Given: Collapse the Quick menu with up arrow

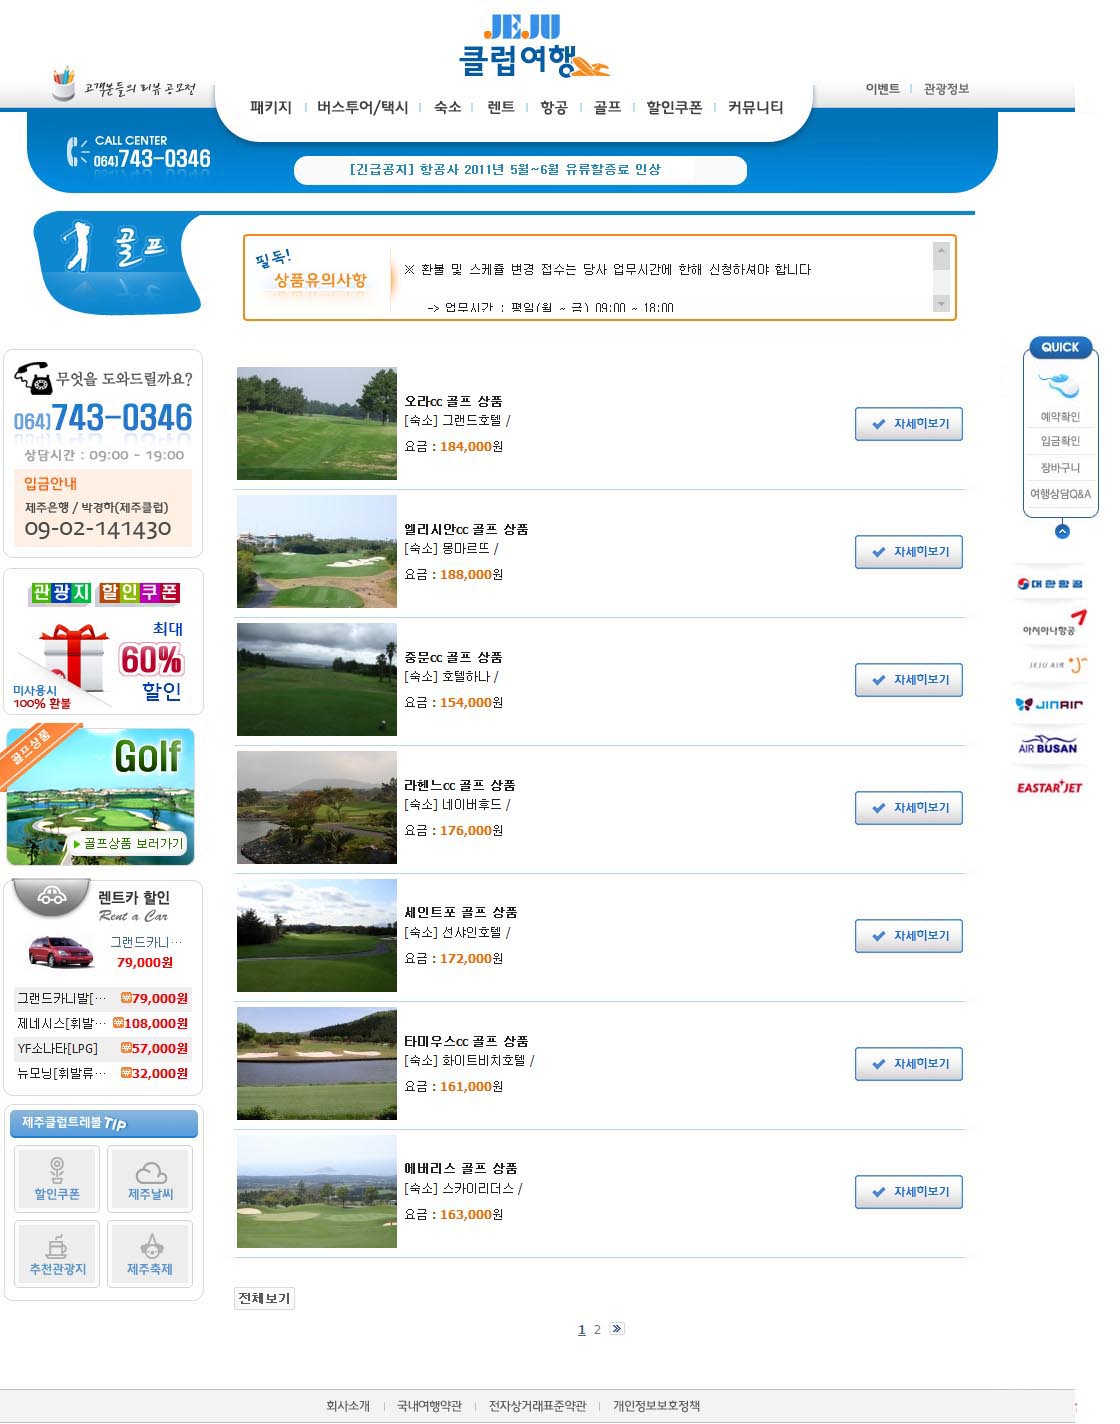Looking at the screenshot, I should coord(1062,531).
